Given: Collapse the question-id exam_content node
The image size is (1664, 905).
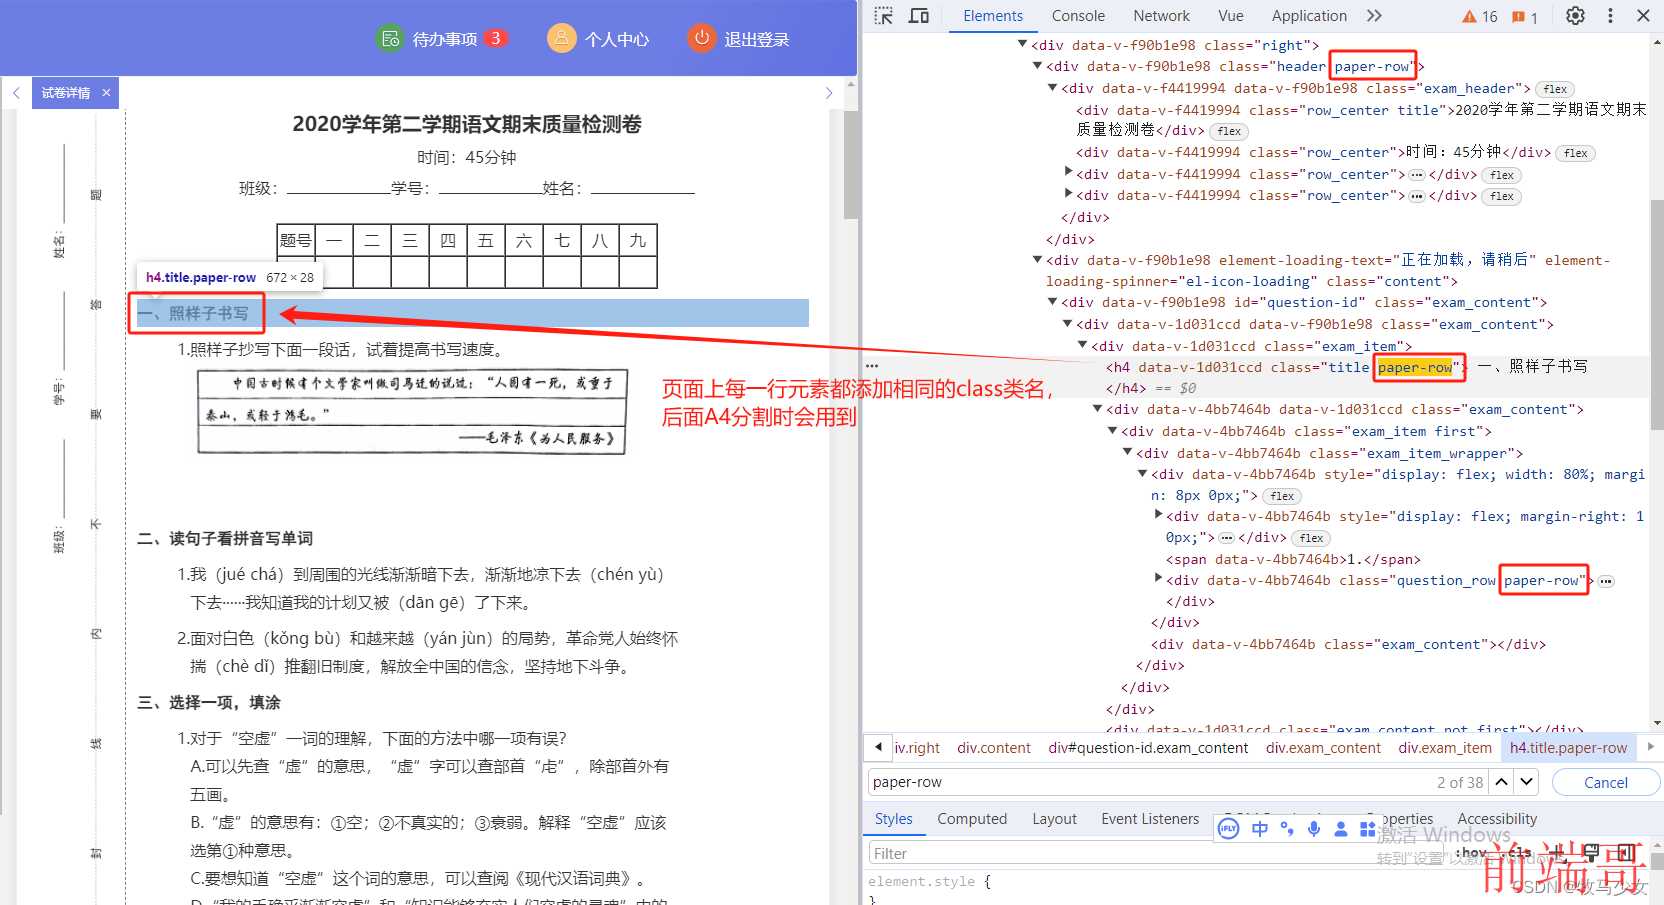Looking at the screenshot, I should (1052, 301).
